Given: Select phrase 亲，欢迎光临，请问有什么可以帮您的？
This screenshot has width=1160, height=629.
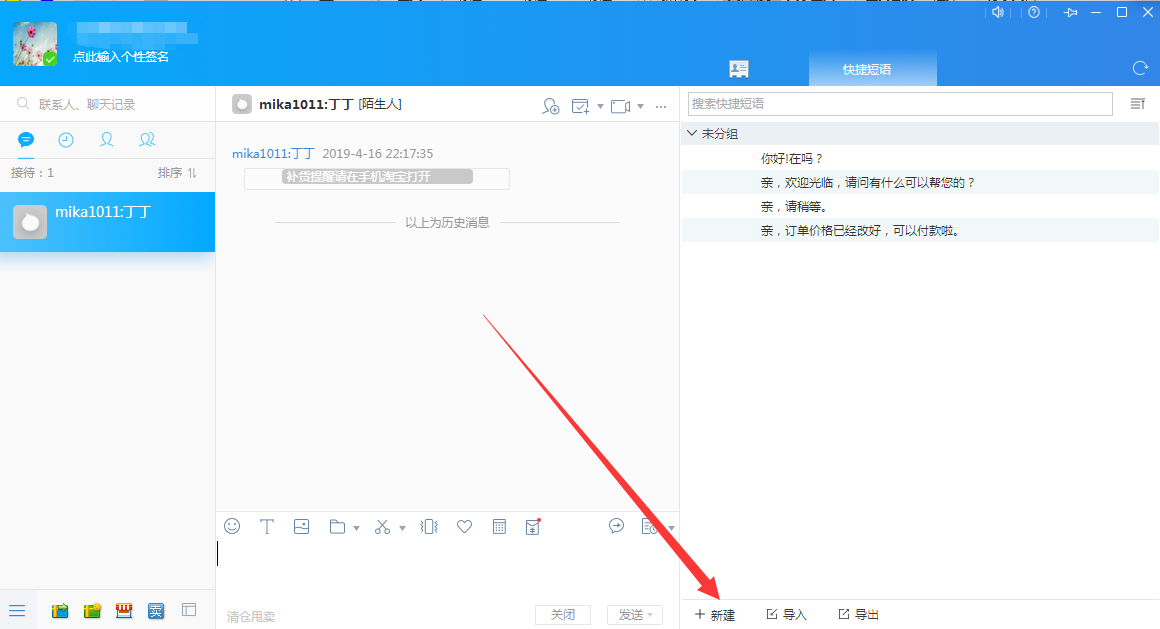Looking at the screenshot, I should pyautogui.click(x=920, y=183).
